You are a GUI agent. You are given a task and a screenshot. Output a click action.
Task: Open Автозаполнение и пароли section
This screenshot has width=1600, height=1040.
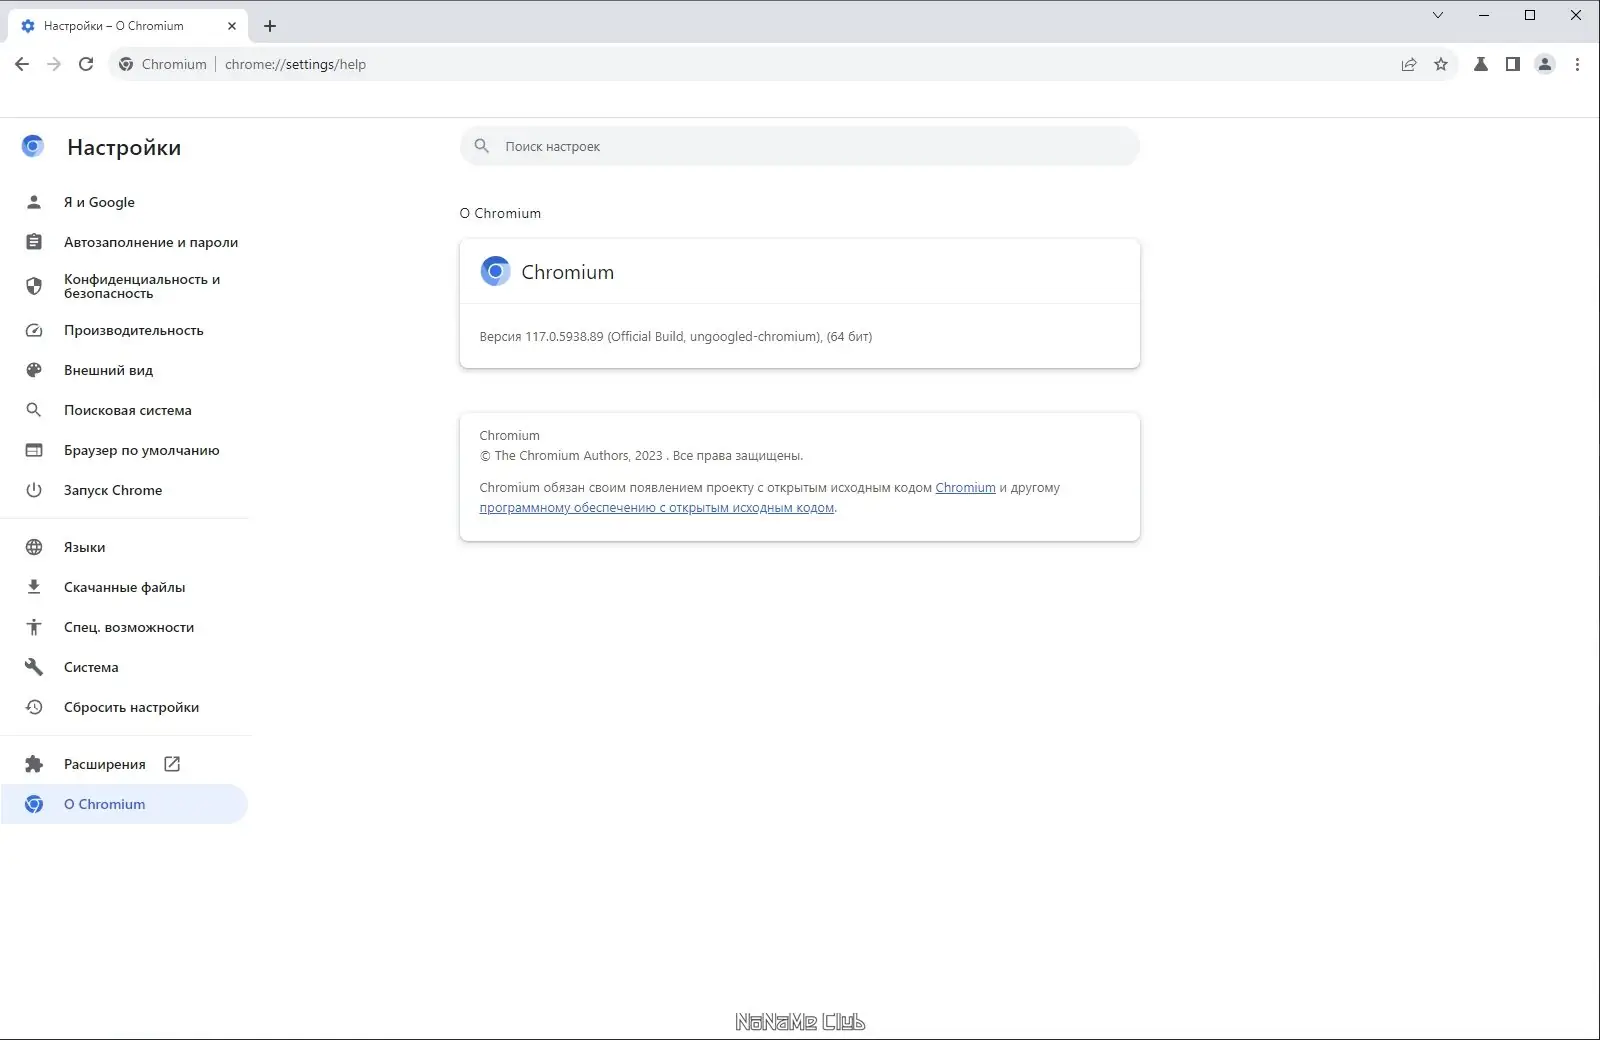[124, 242]
